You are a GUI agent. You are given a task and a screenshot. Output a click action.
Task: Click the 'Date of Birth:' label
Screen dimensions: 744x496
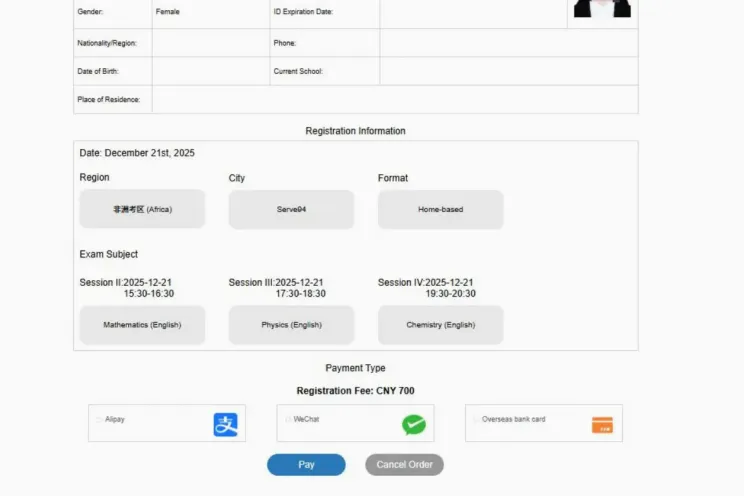tap(98, 71)
